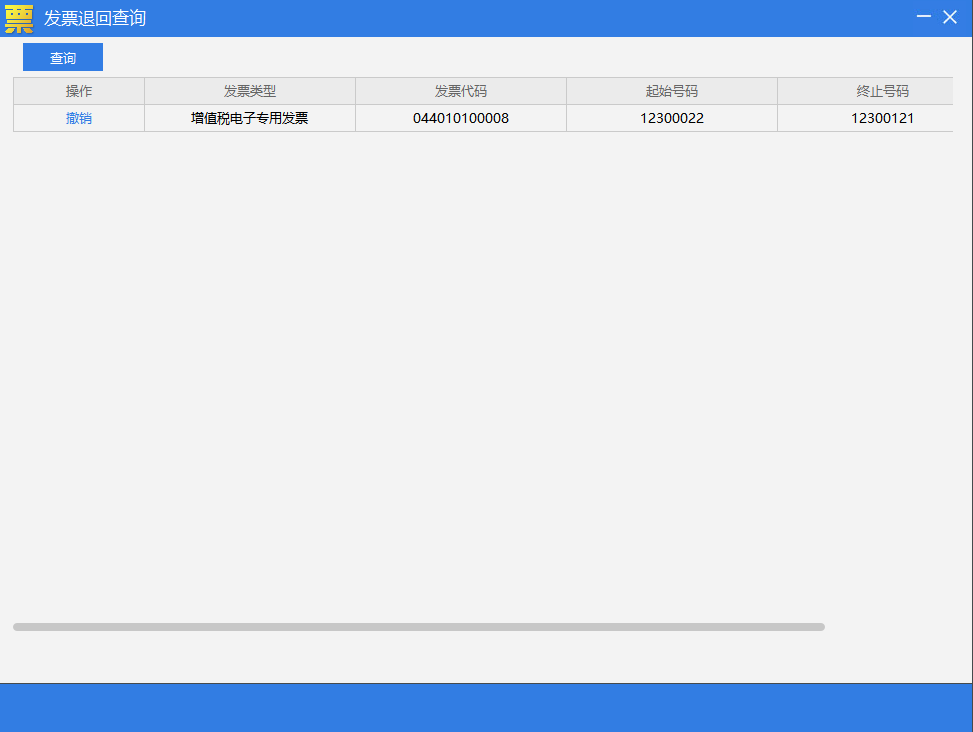Screen dimensions: 973x732
Task: Click the 终止号码 column header
Action: tap(866, 91)
